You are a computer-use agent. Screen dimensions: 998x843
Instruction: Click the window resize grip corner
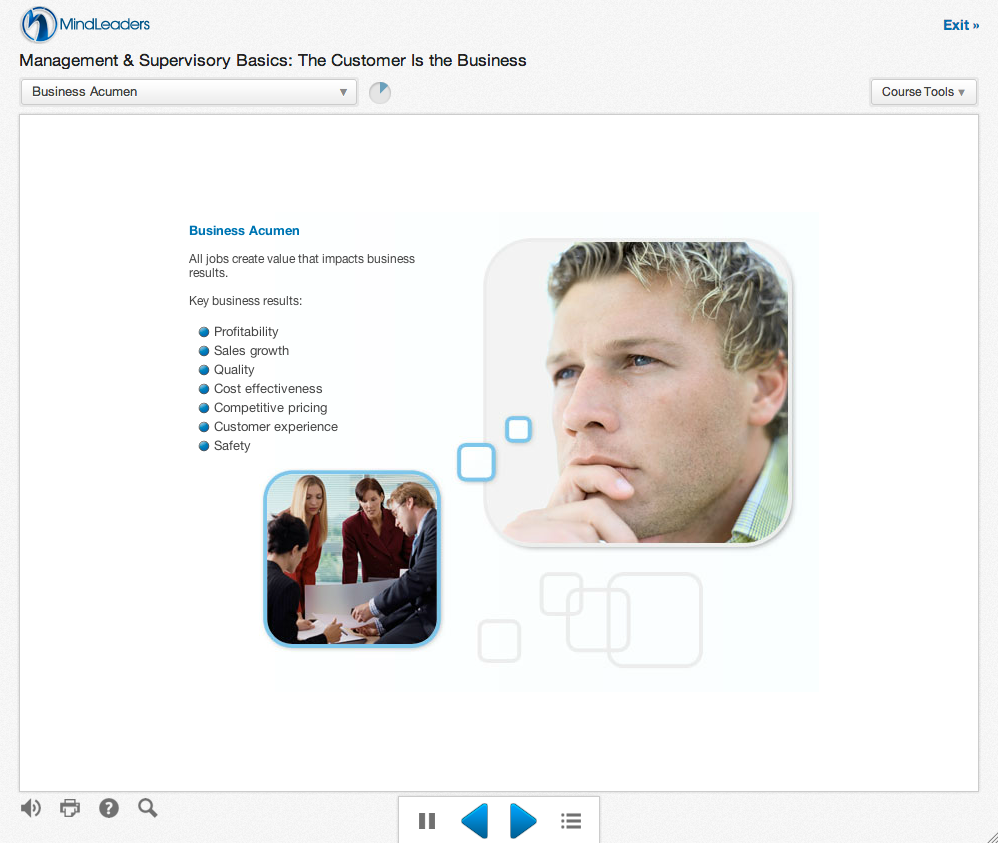coord(989,835)
